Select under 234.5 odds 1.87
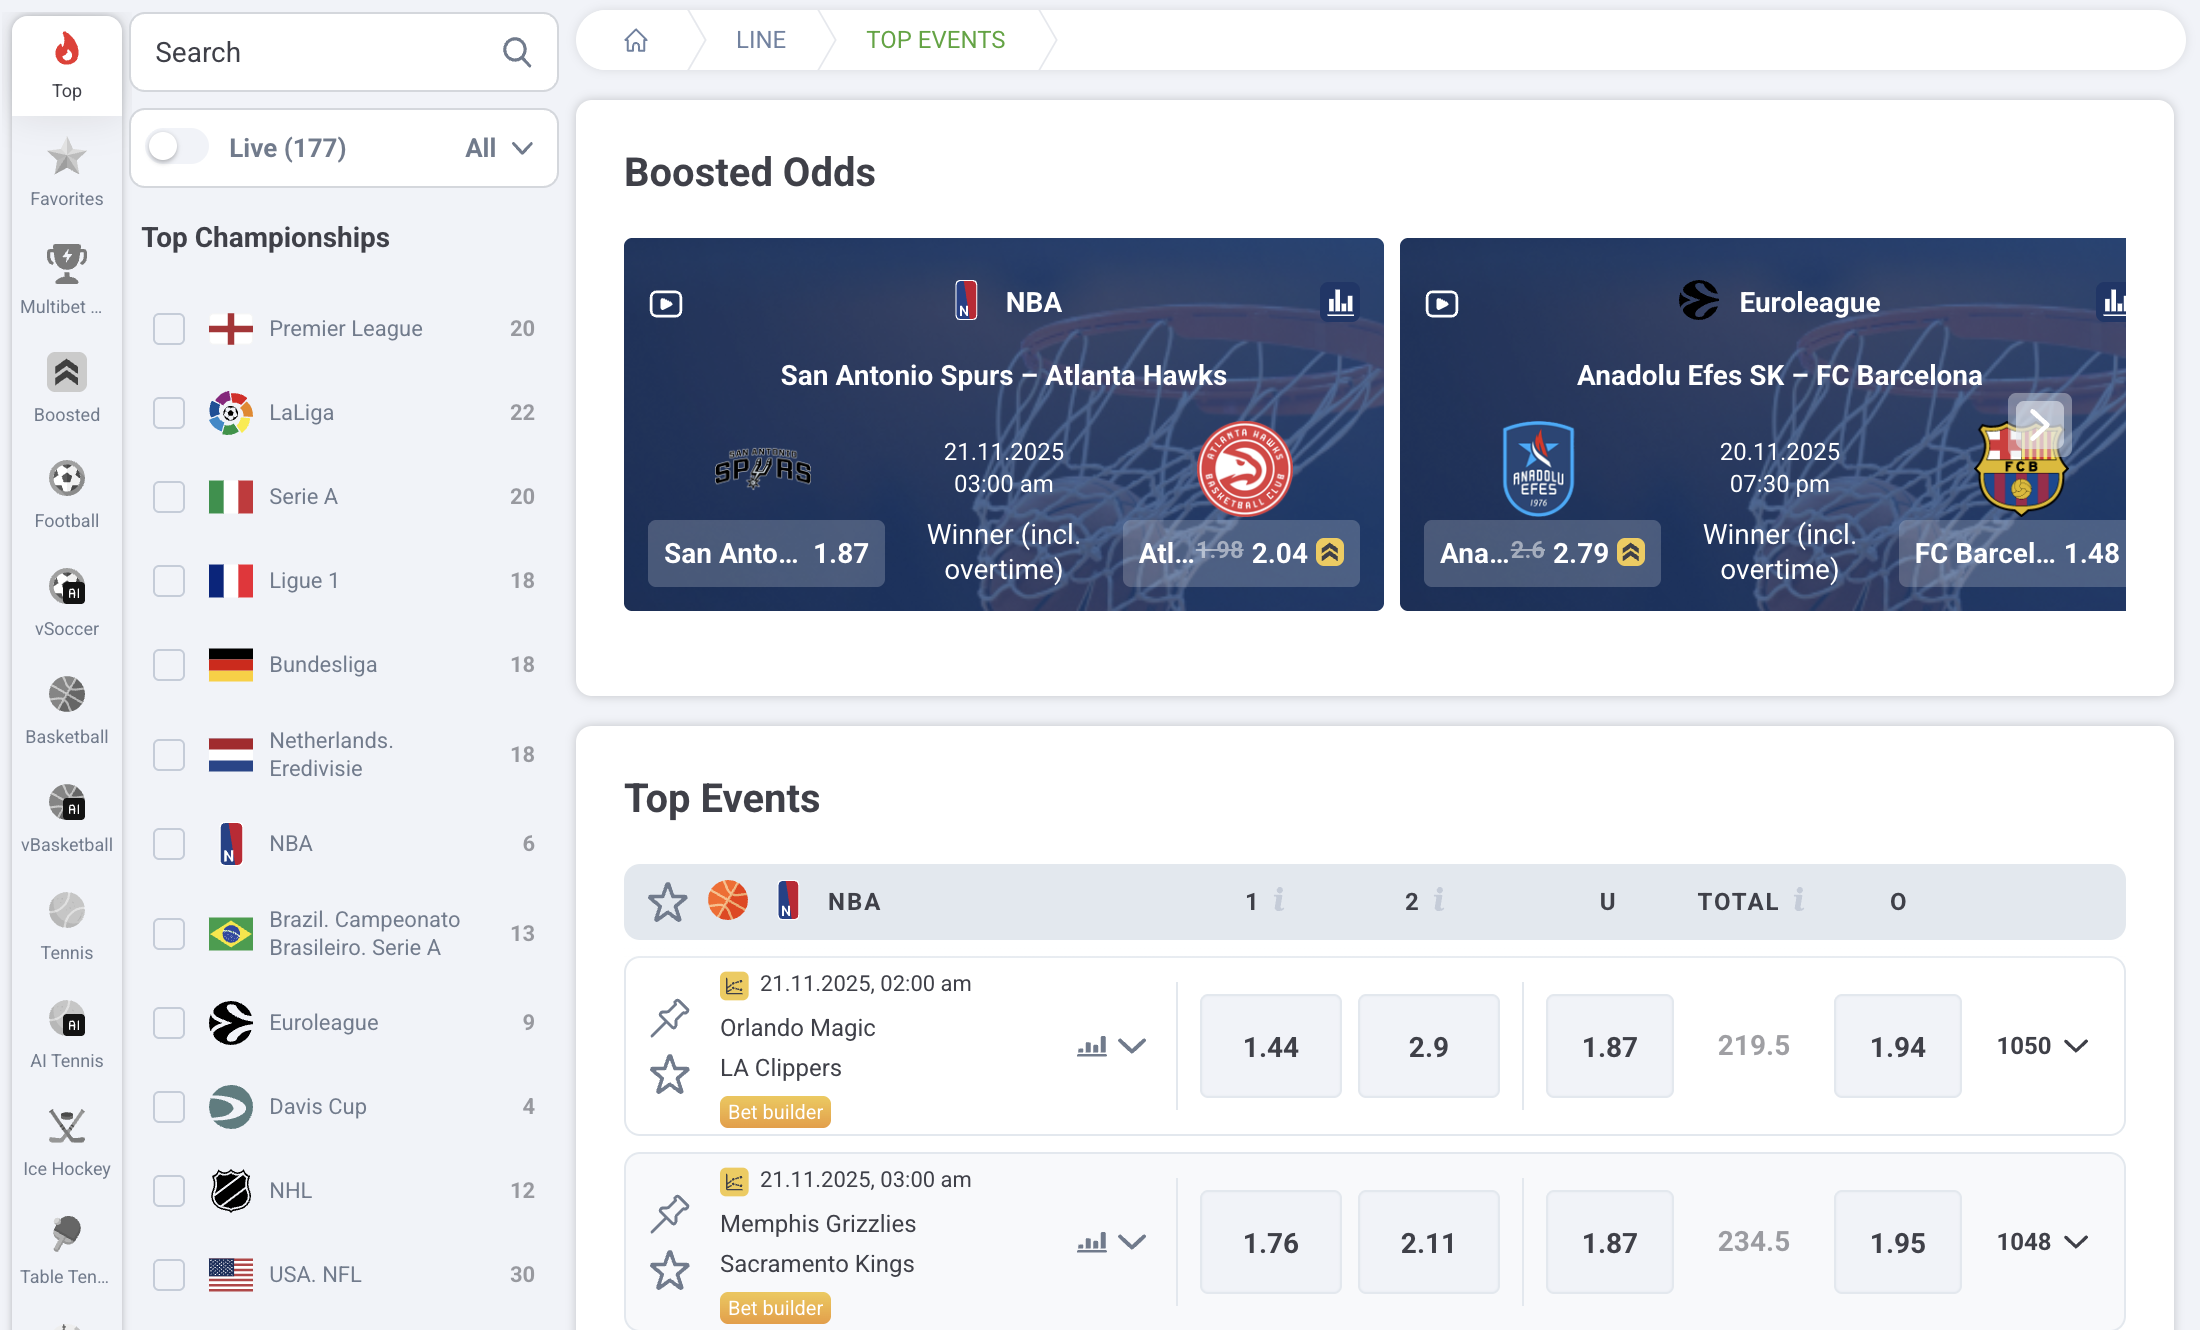 [1610, 1242]
